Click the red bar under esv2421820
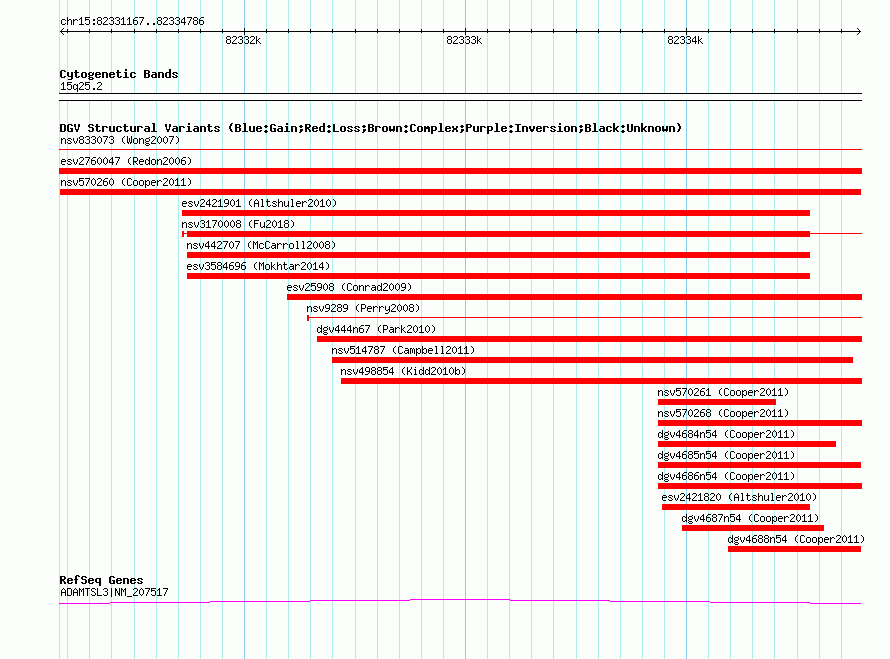890x659 pixels. pos(736,507)
